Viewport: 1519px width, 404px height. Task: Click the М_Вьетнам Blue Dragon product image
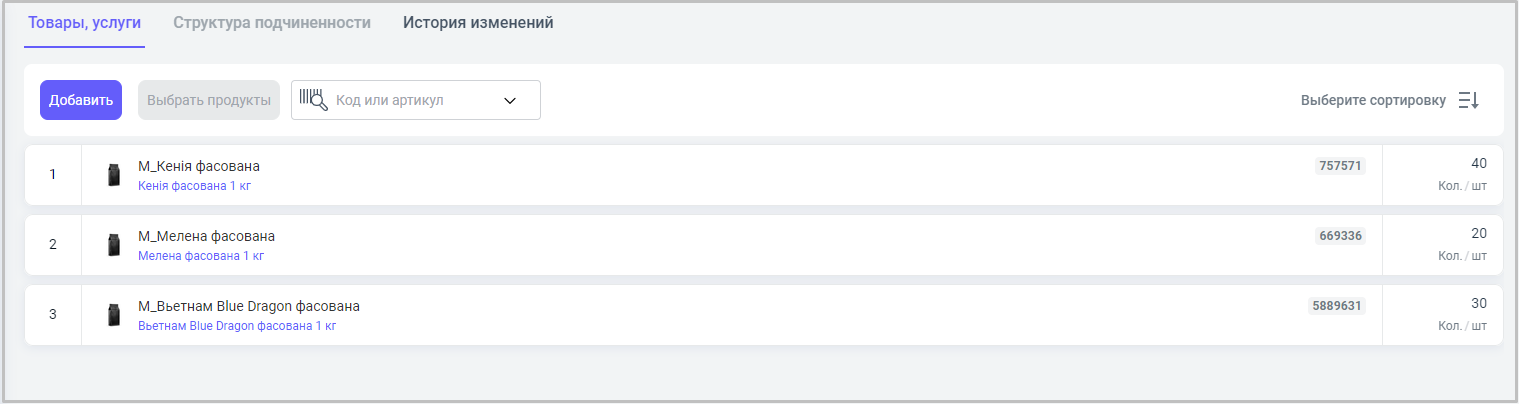click(114, 315)
